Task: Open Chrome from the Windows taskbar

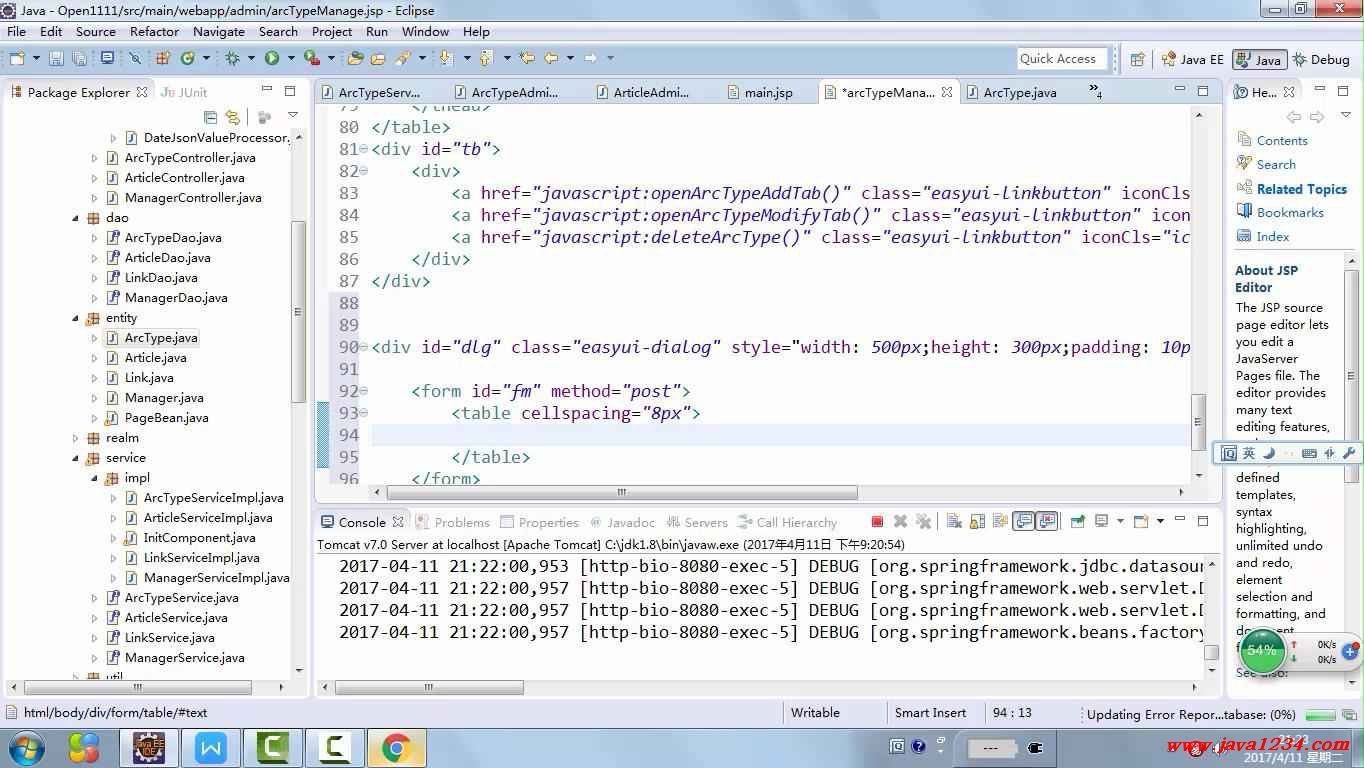Action: [397, 747]
